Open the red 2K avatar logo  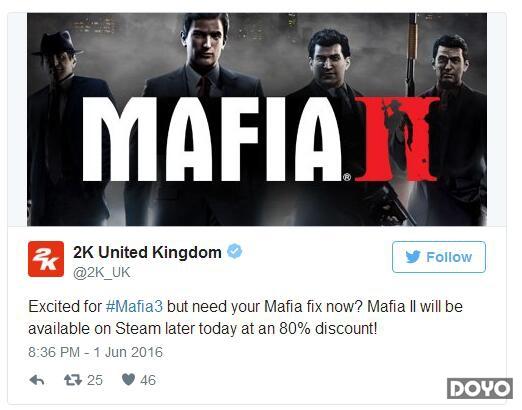(x=46, y=259)
